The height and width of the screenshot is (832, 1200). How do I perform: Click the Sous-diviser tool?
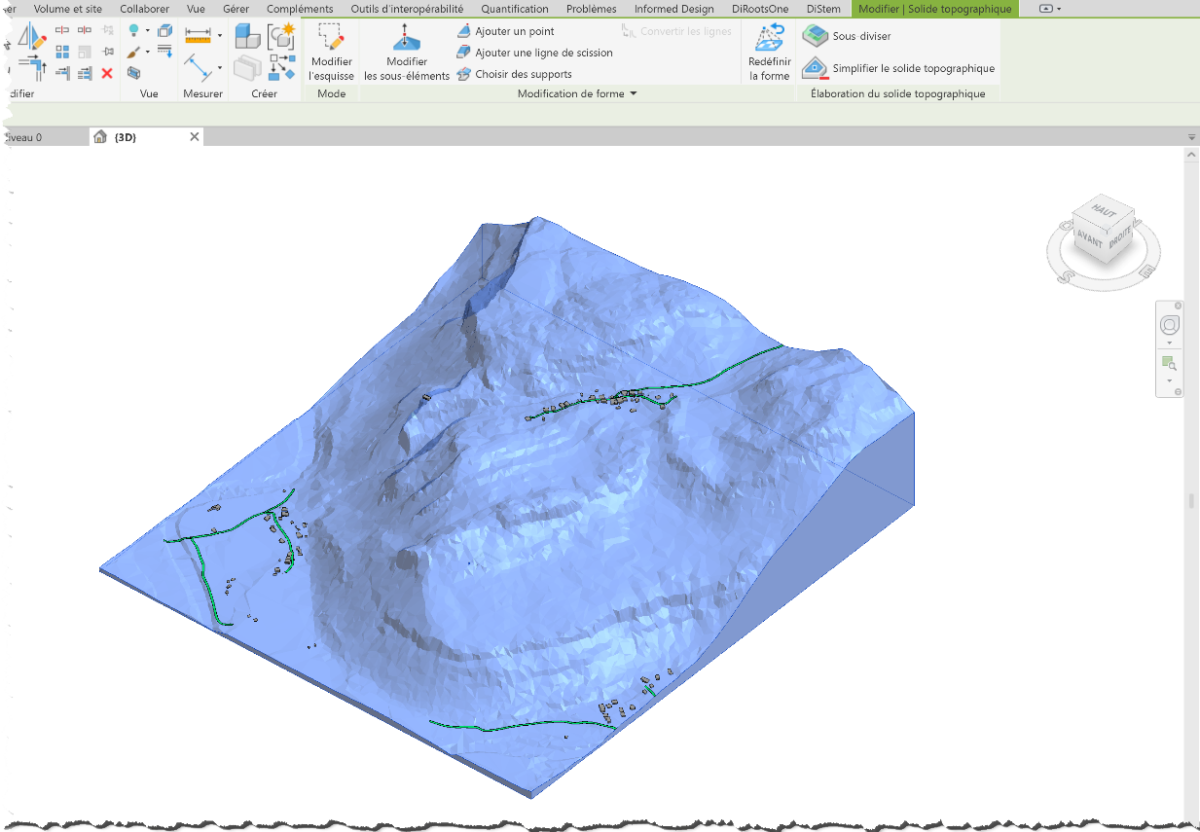(848, 36)
